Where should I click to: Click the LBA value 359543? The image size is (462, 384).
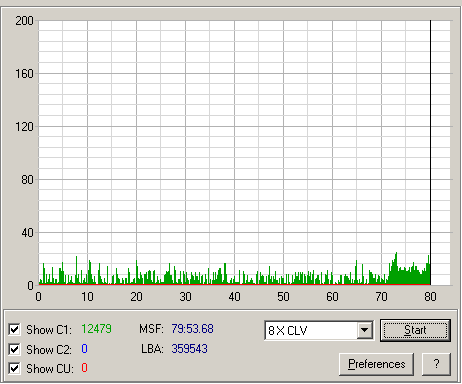pos(190,349)
